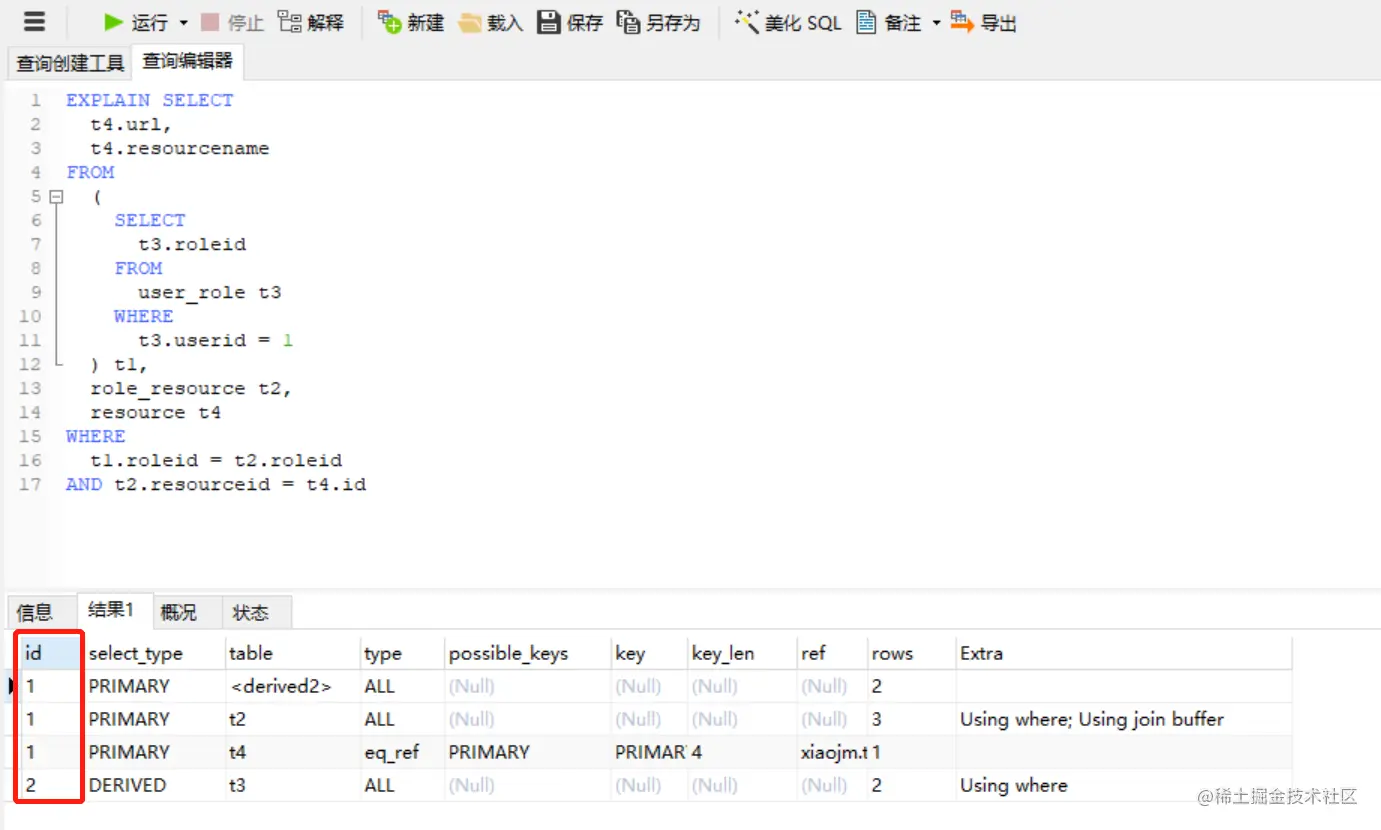Screen dimensions: 1381x830
Task: Click 'role_resource t2,' line in editor
Action: (191, 388)
